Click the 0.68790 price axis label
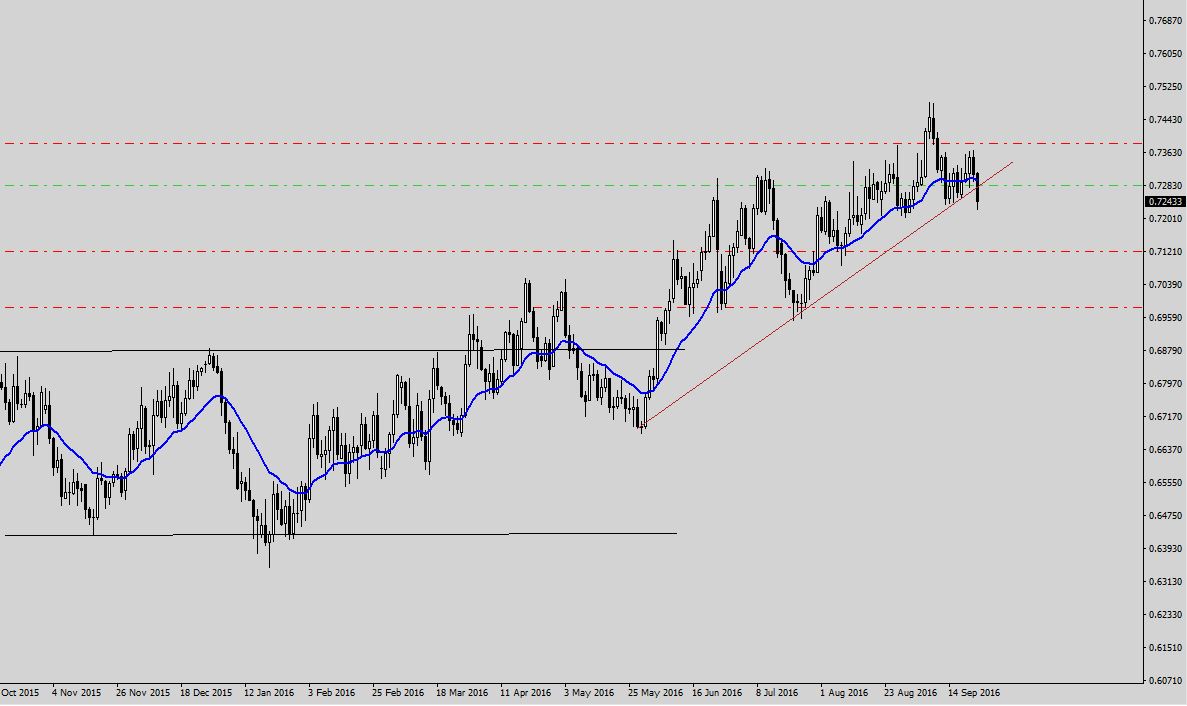The image size is (1187, 706). [x=1166, y=350]
